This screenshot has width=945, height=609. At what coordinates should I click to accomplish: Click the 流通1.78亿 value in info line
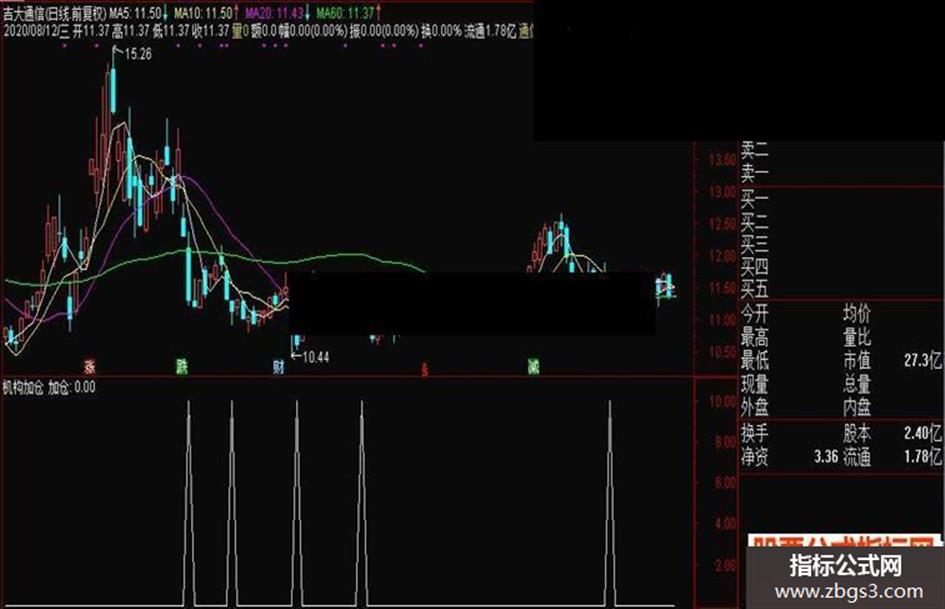491,31
